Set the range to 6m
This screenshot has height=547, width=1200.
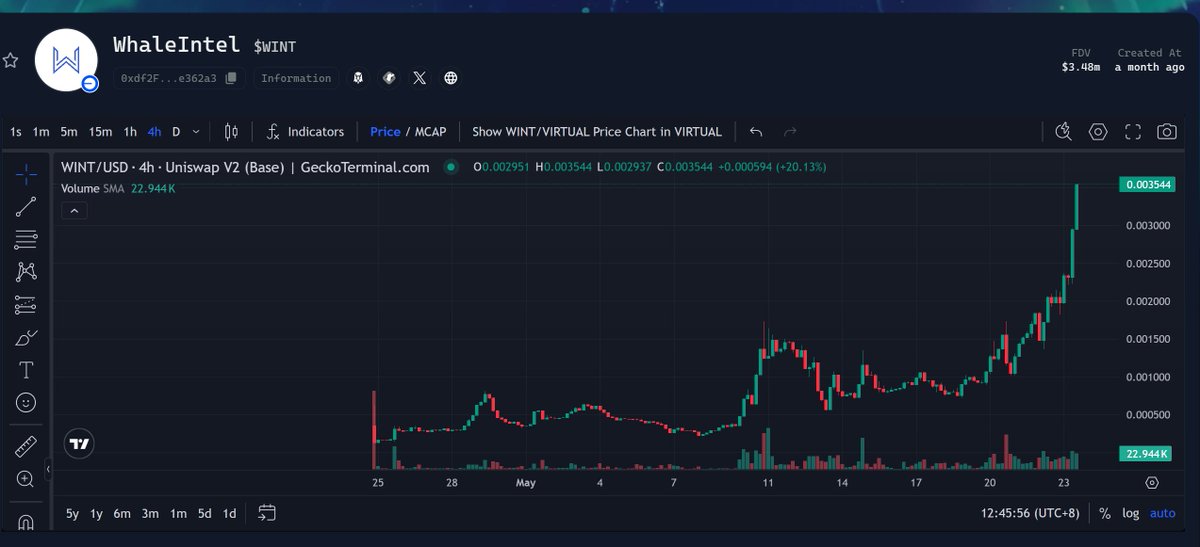[122, 513]
